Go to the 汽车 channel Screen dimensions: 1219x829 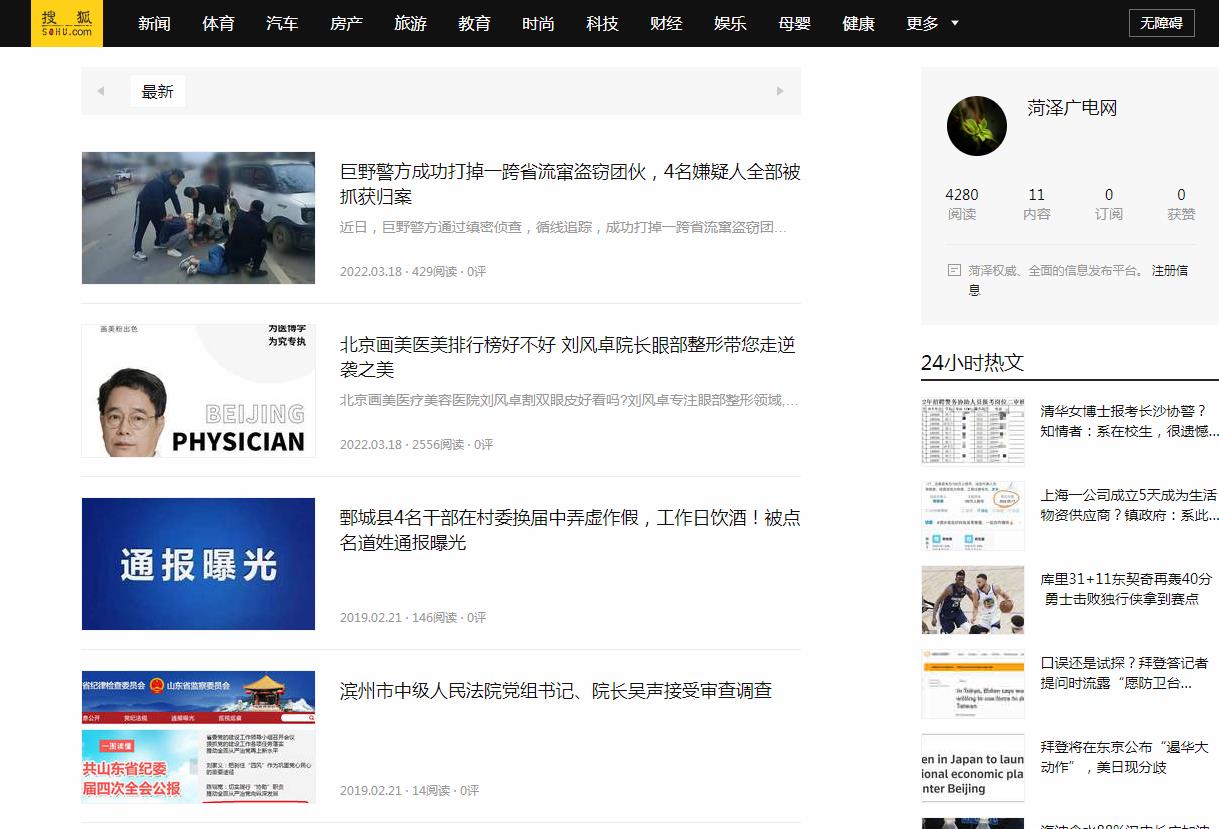[282, 23]
